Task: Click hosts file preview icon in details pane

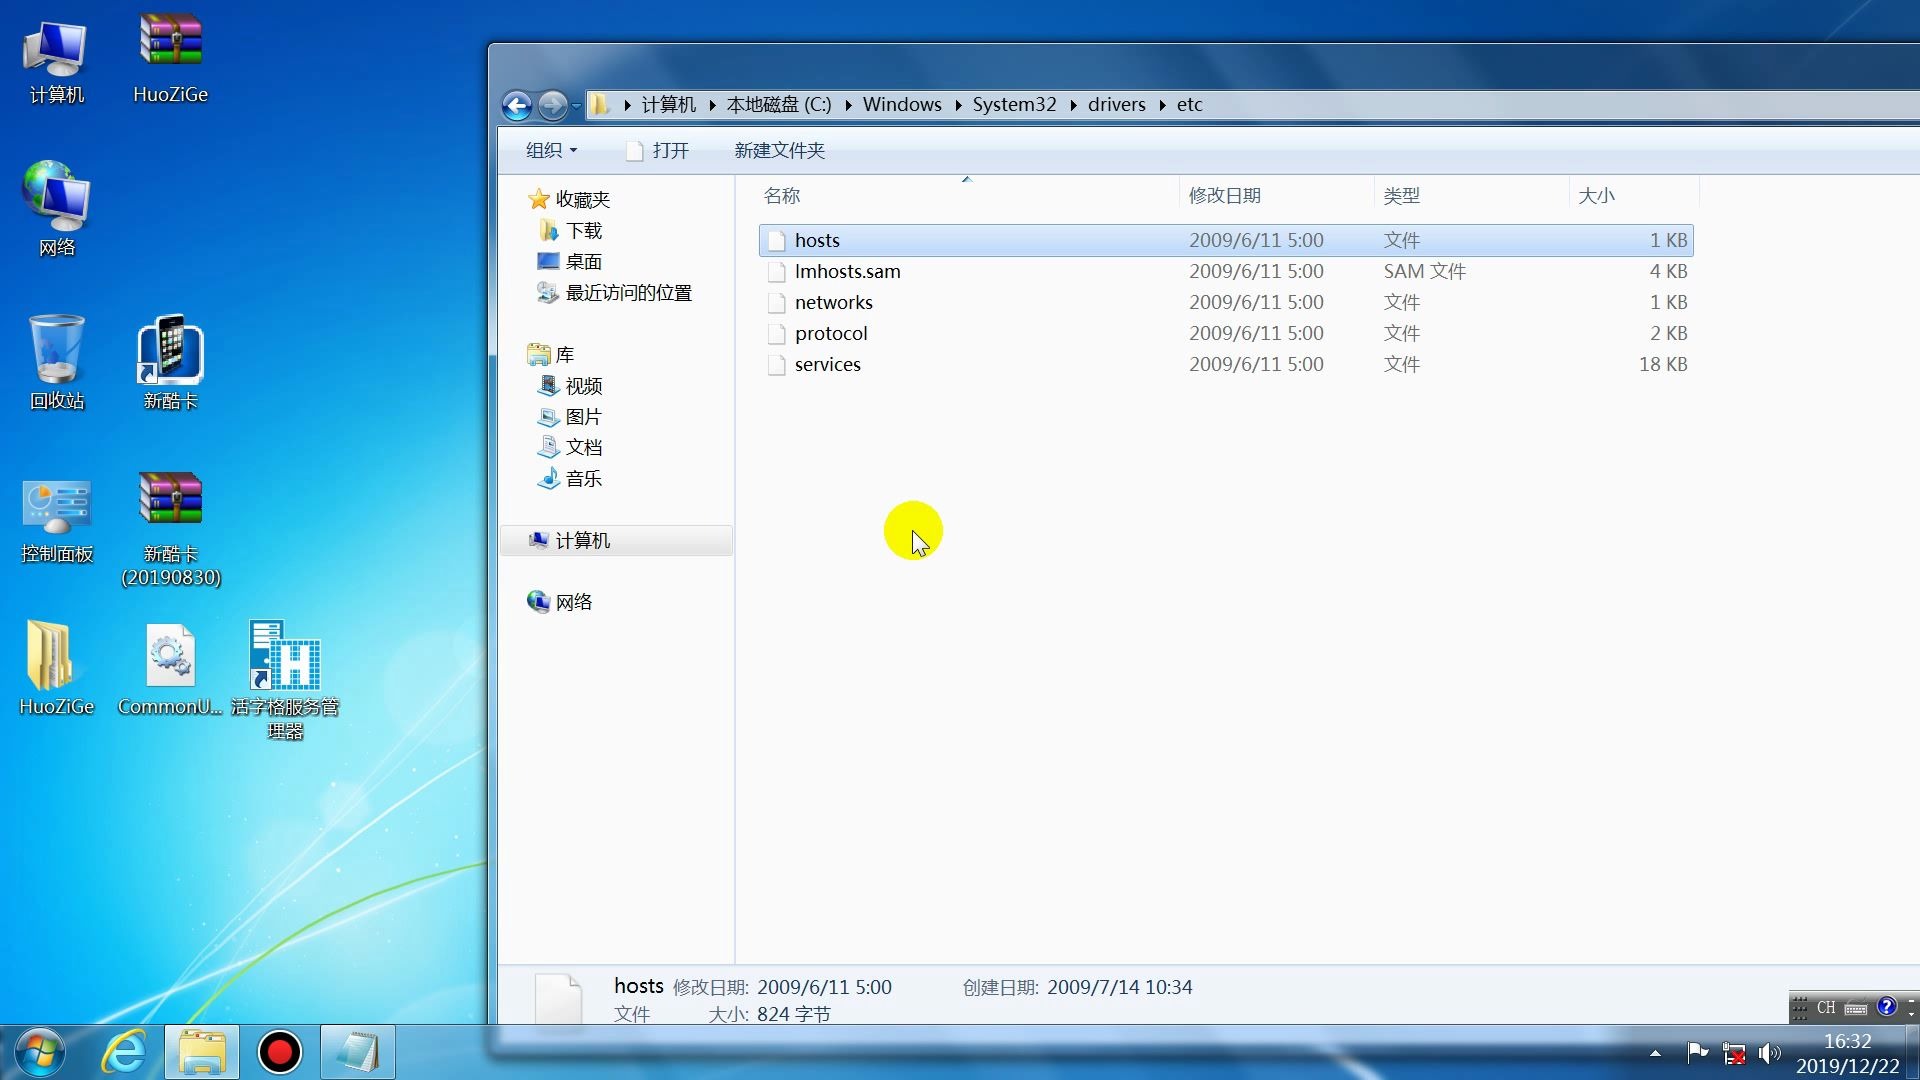Action: 558,1000
